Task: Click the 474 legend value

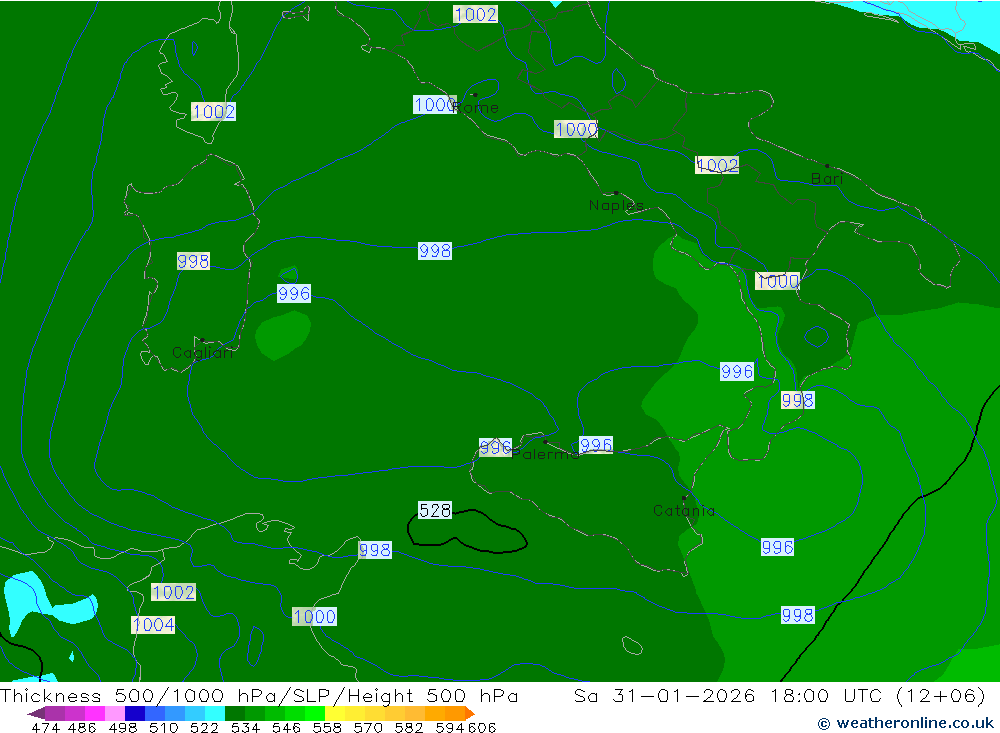Action: (45, 727)
